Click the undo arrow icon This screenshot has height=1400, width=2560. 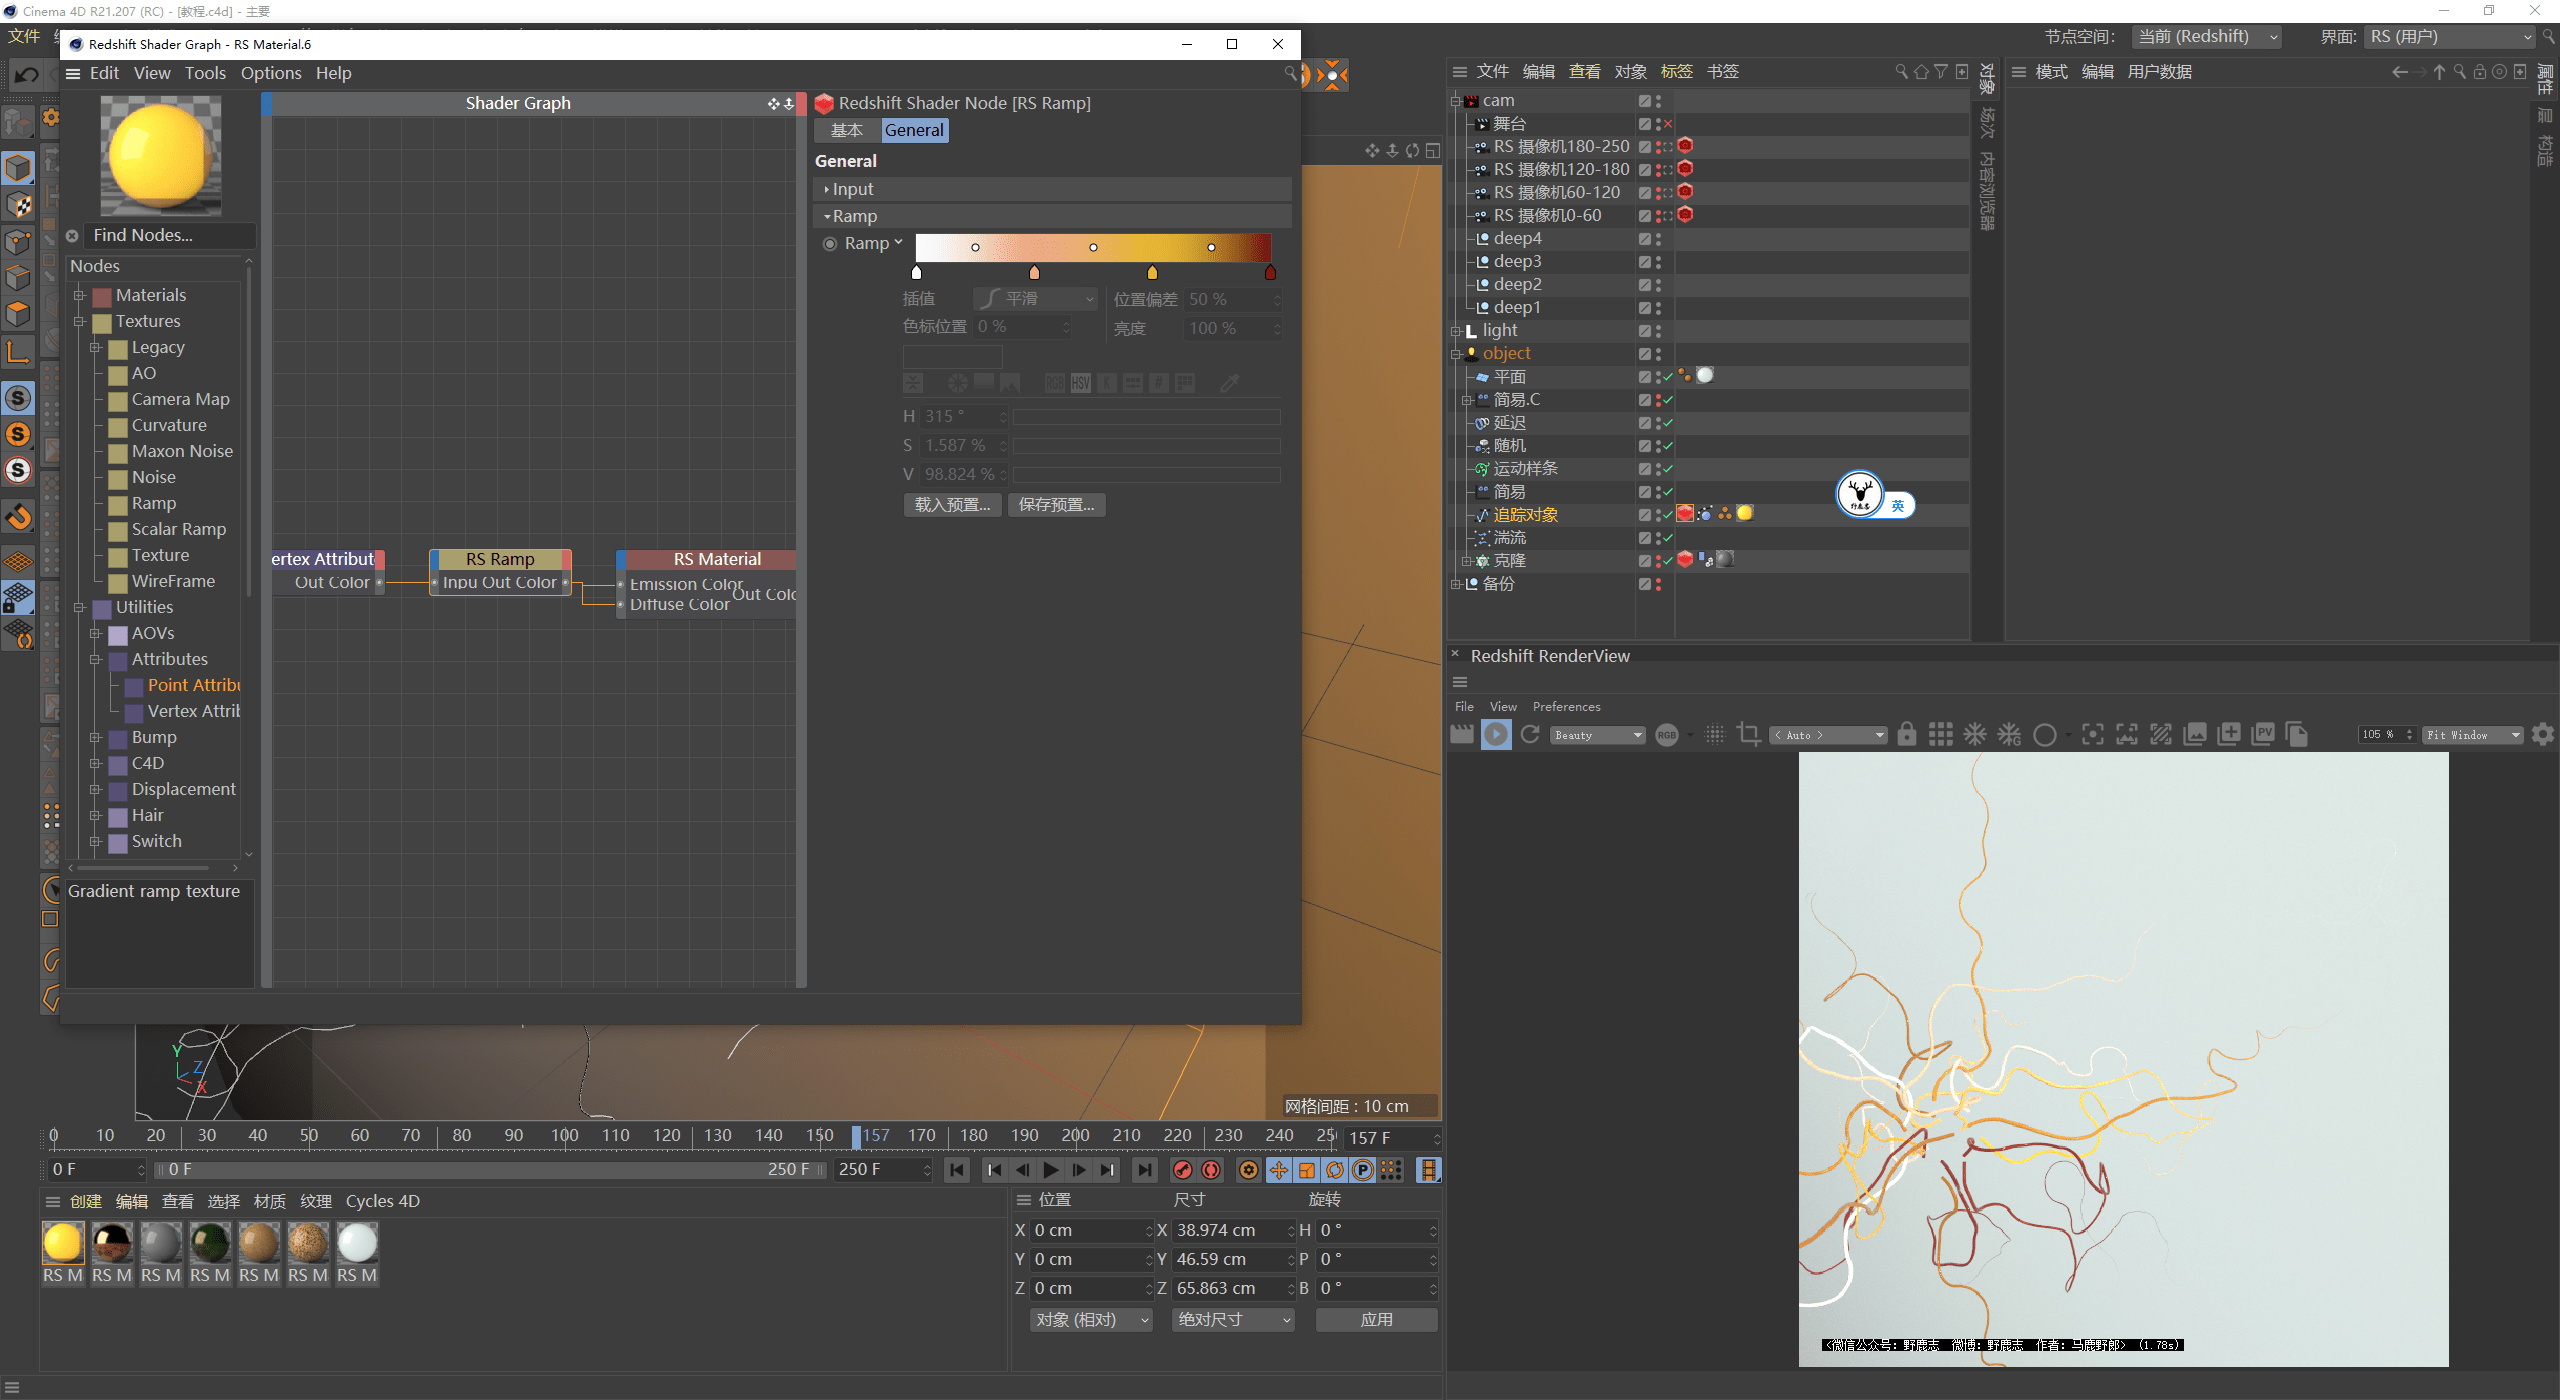pos(27,75)
